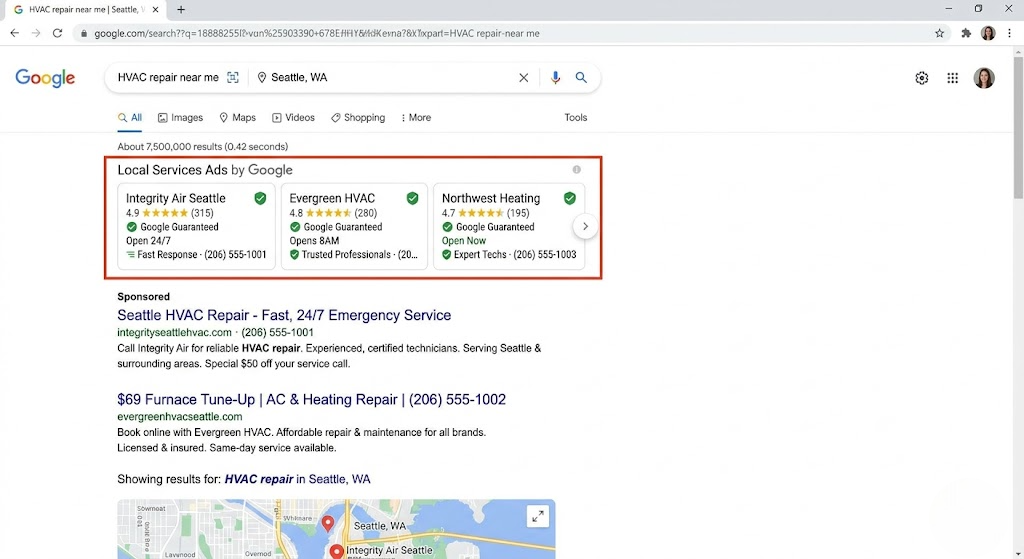Image resolution: width=1024 pixels, height=559 pixels.
Task: Click the Local Services Ads by Google heading
Action: [x=205, y=170]
